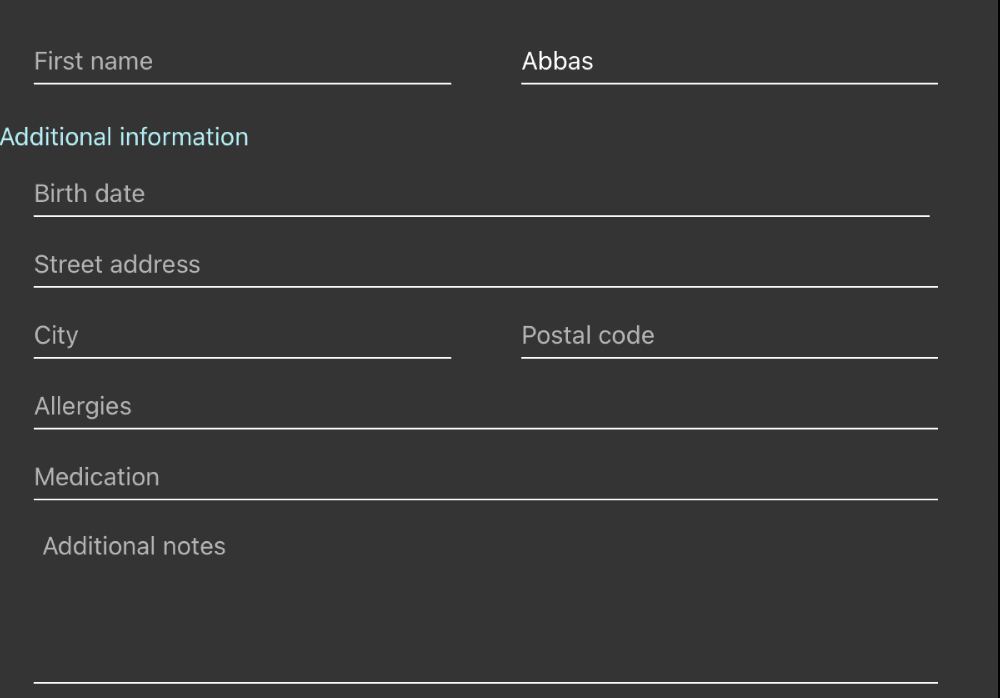Focus the Medication input field

485,478
